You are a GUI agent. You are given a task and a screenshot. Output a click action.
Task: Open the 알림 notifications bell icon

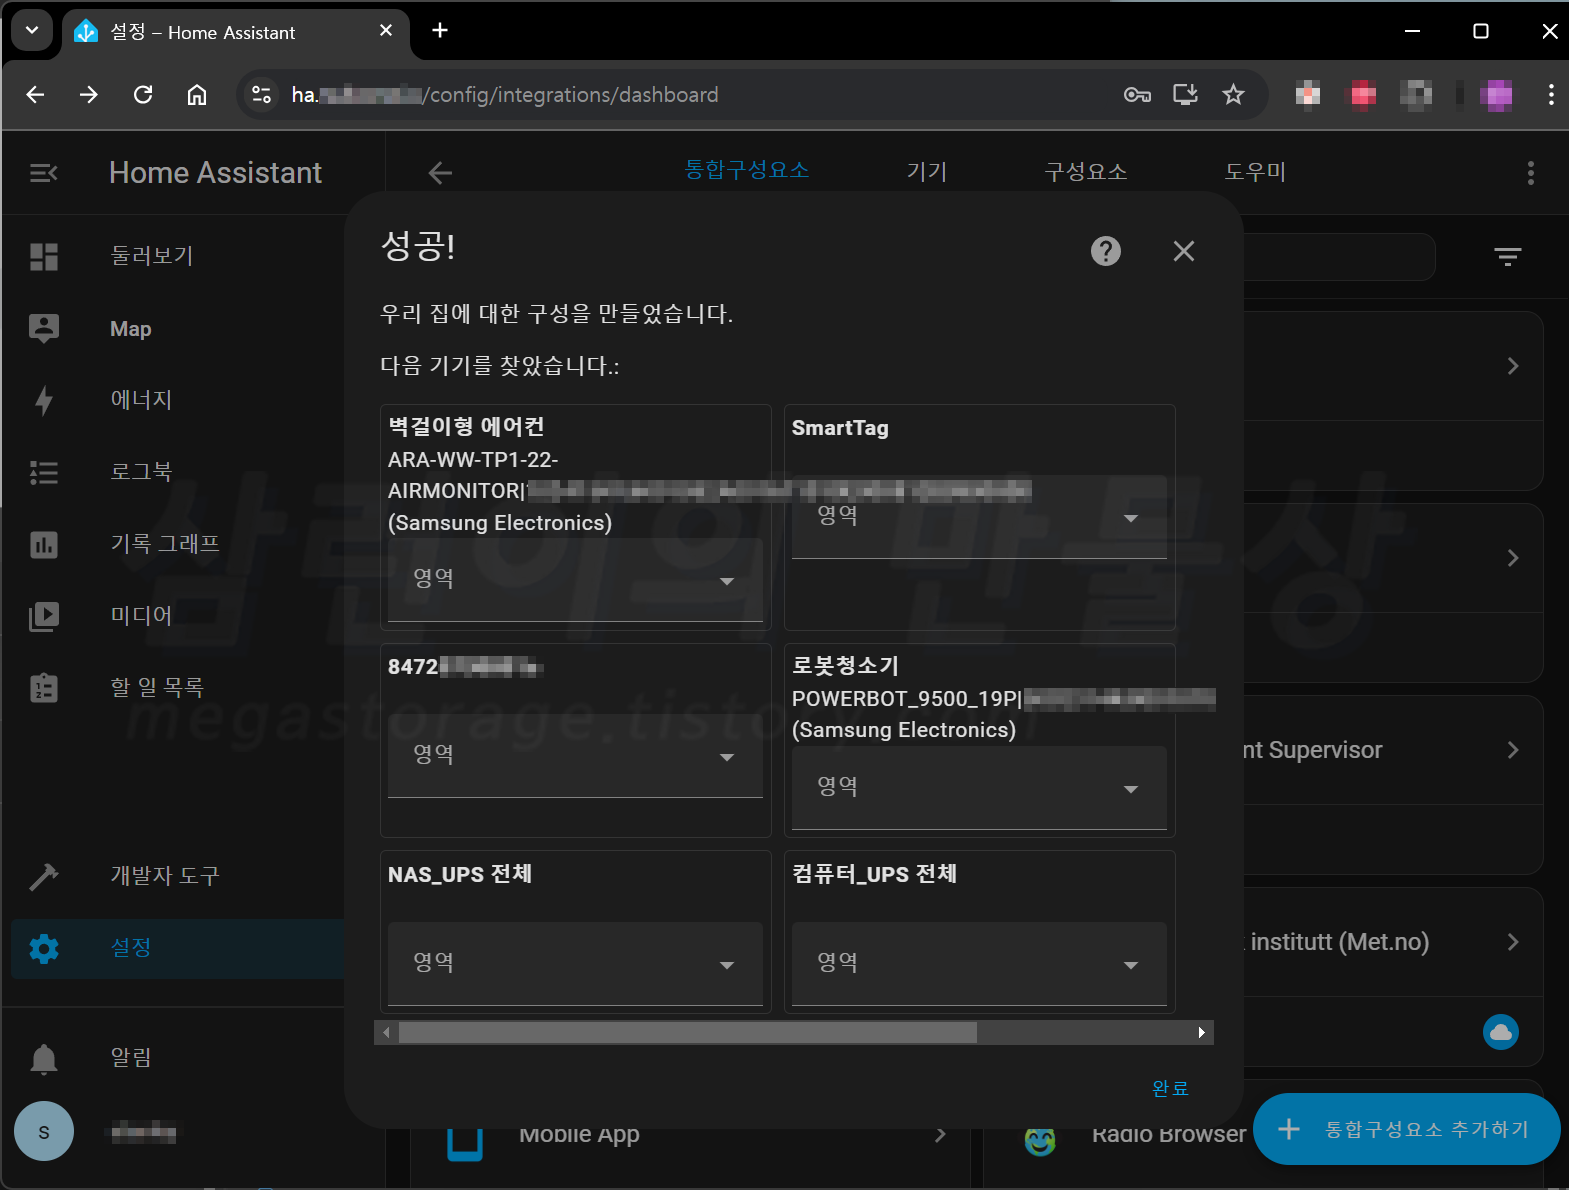tap(44, 1058)
